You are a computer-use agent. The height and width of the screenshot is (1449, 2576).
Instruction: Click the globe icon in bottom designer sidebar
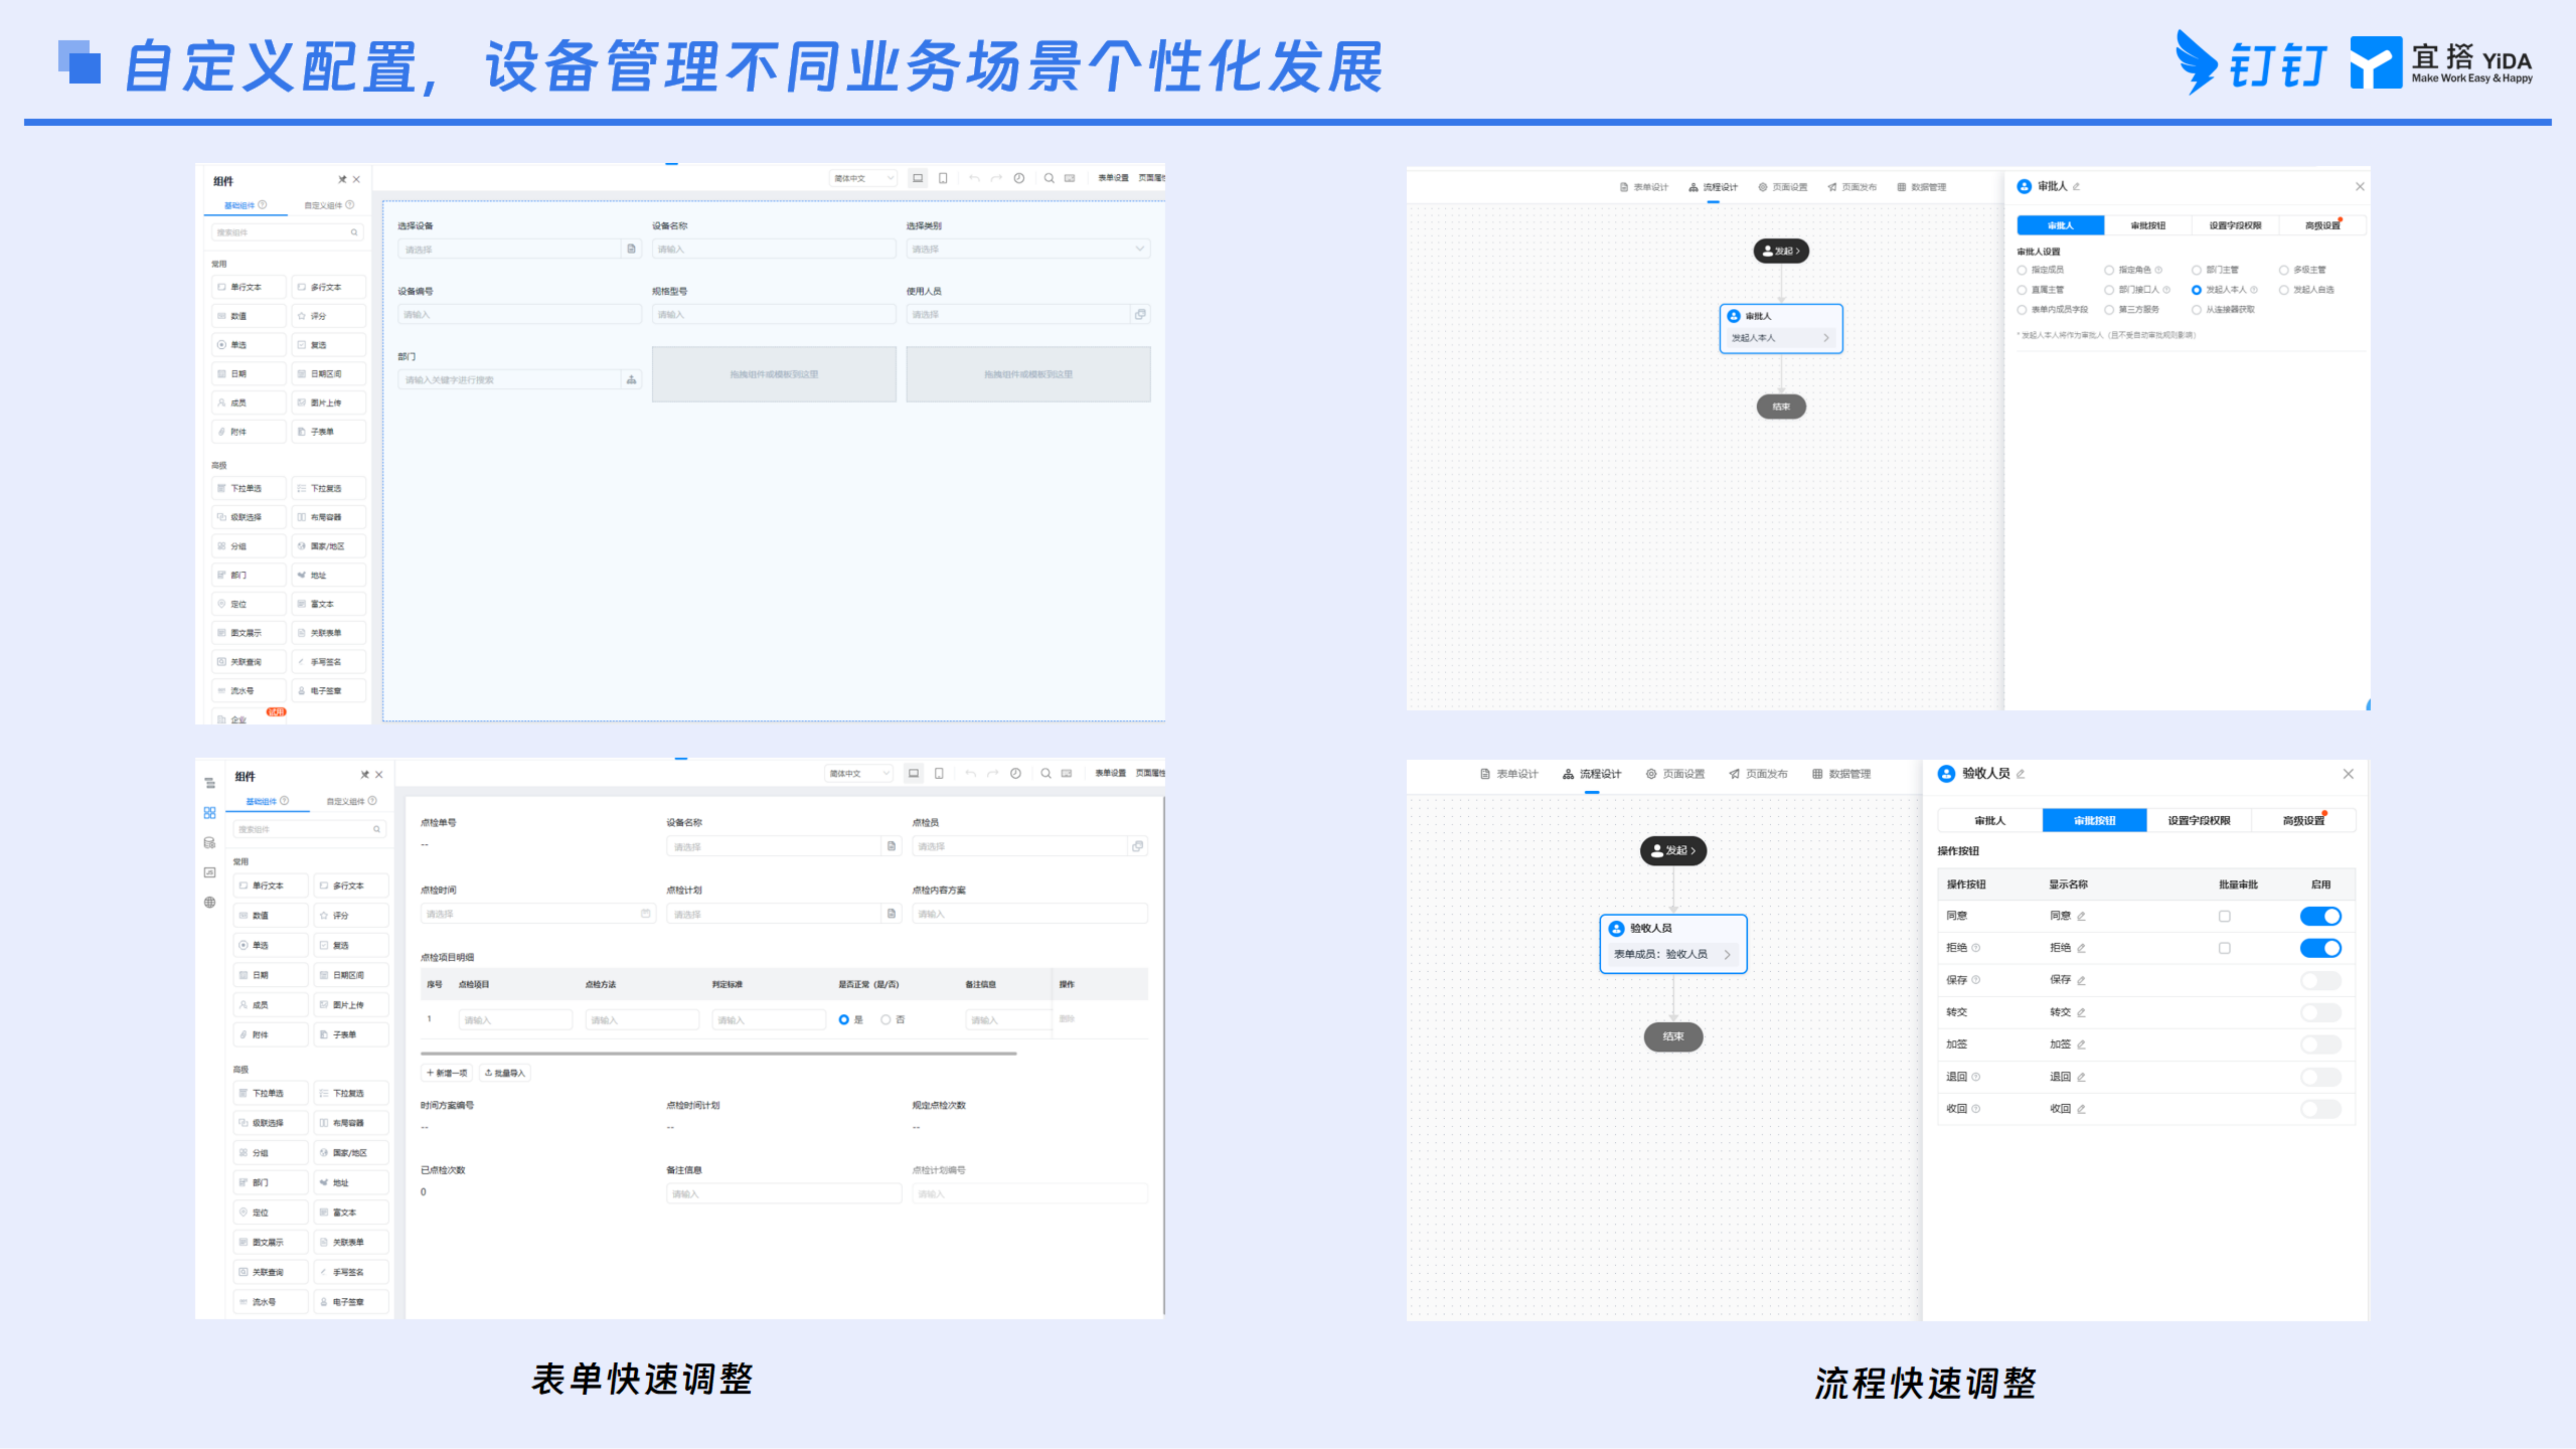(x=210, y=902)
